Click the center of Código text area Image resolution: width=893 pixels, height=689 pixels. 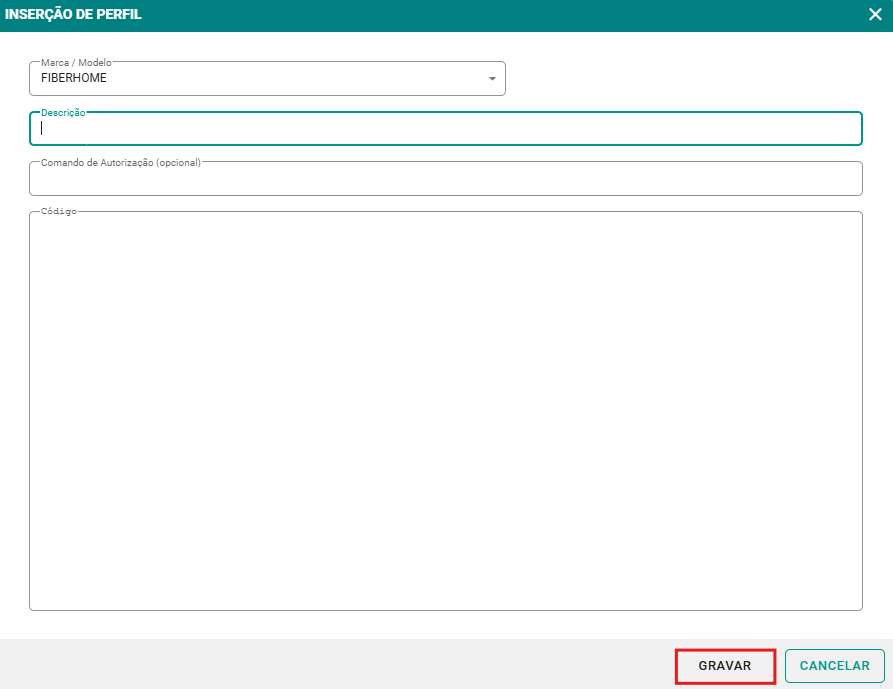pos(445,410)
